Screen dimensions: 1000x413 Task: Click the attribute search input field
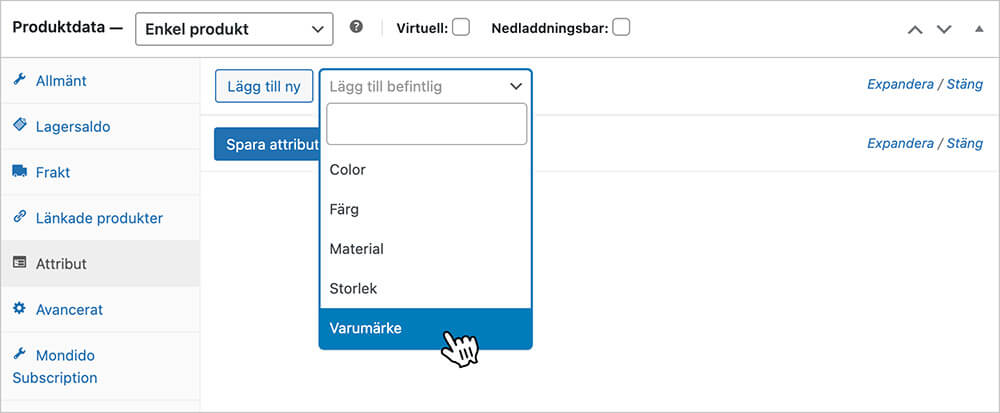click(426, 124)
